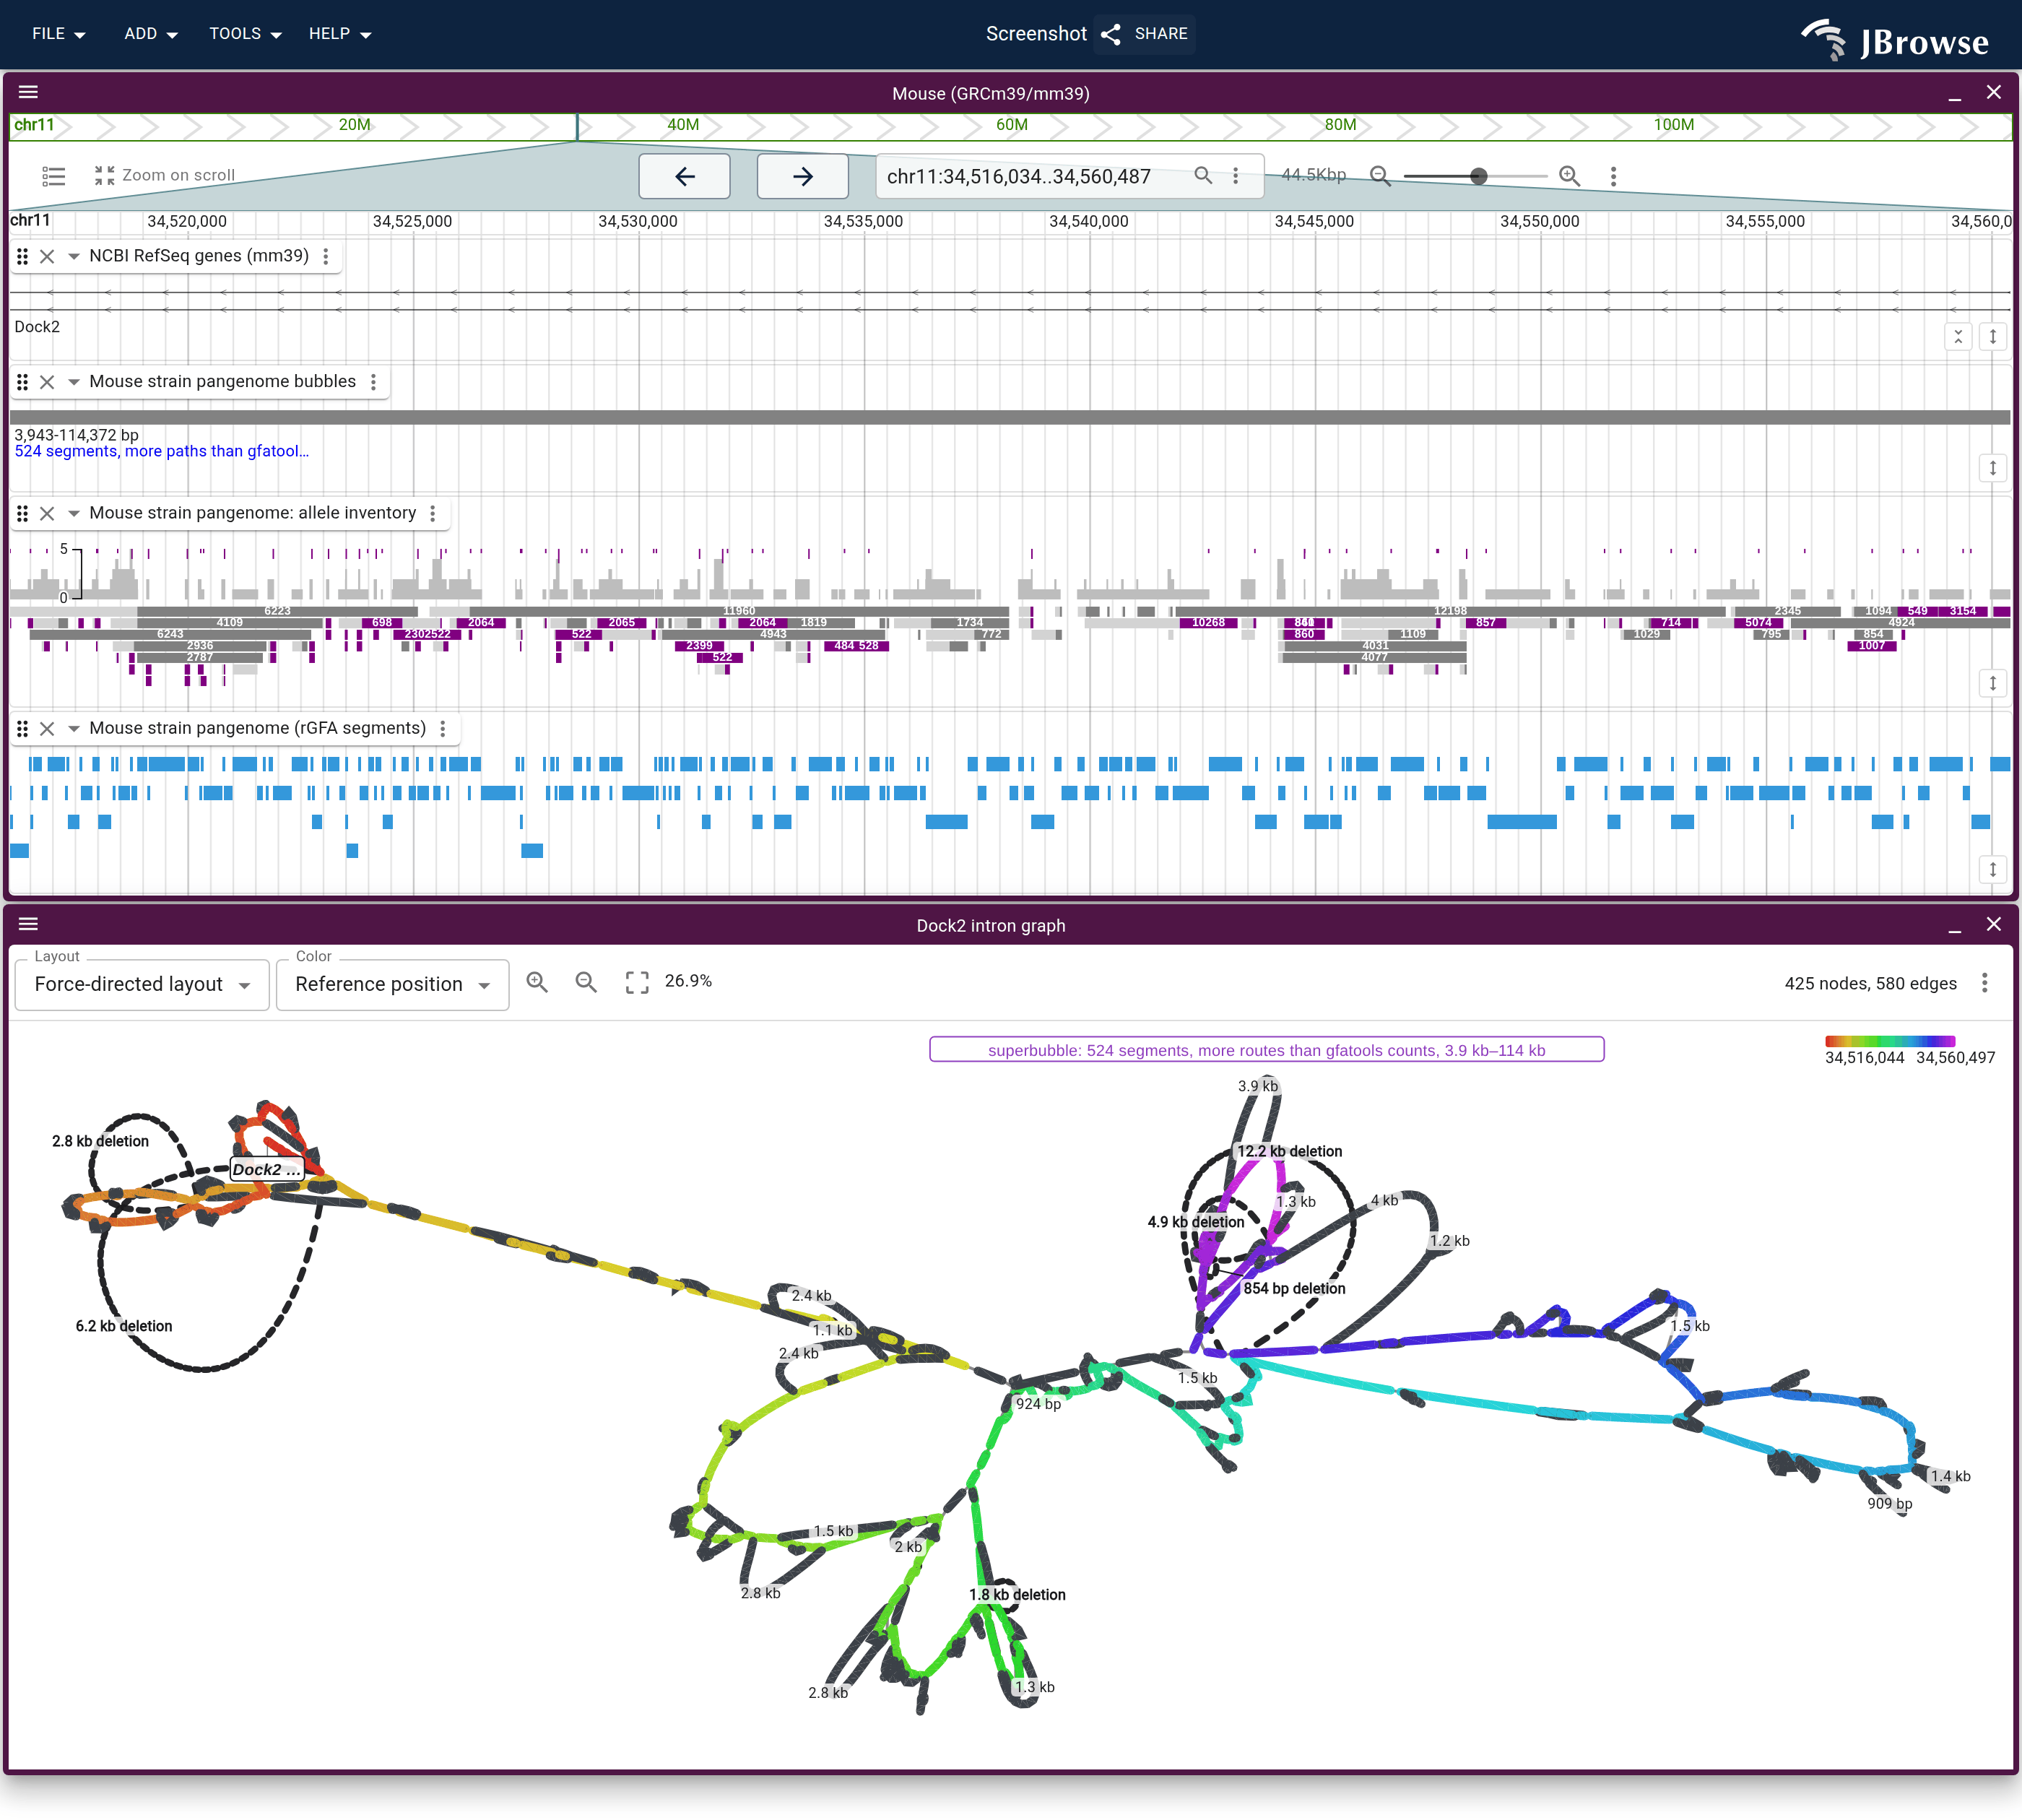
Task: Close the rGFA segments track
Action: (47, 728)
